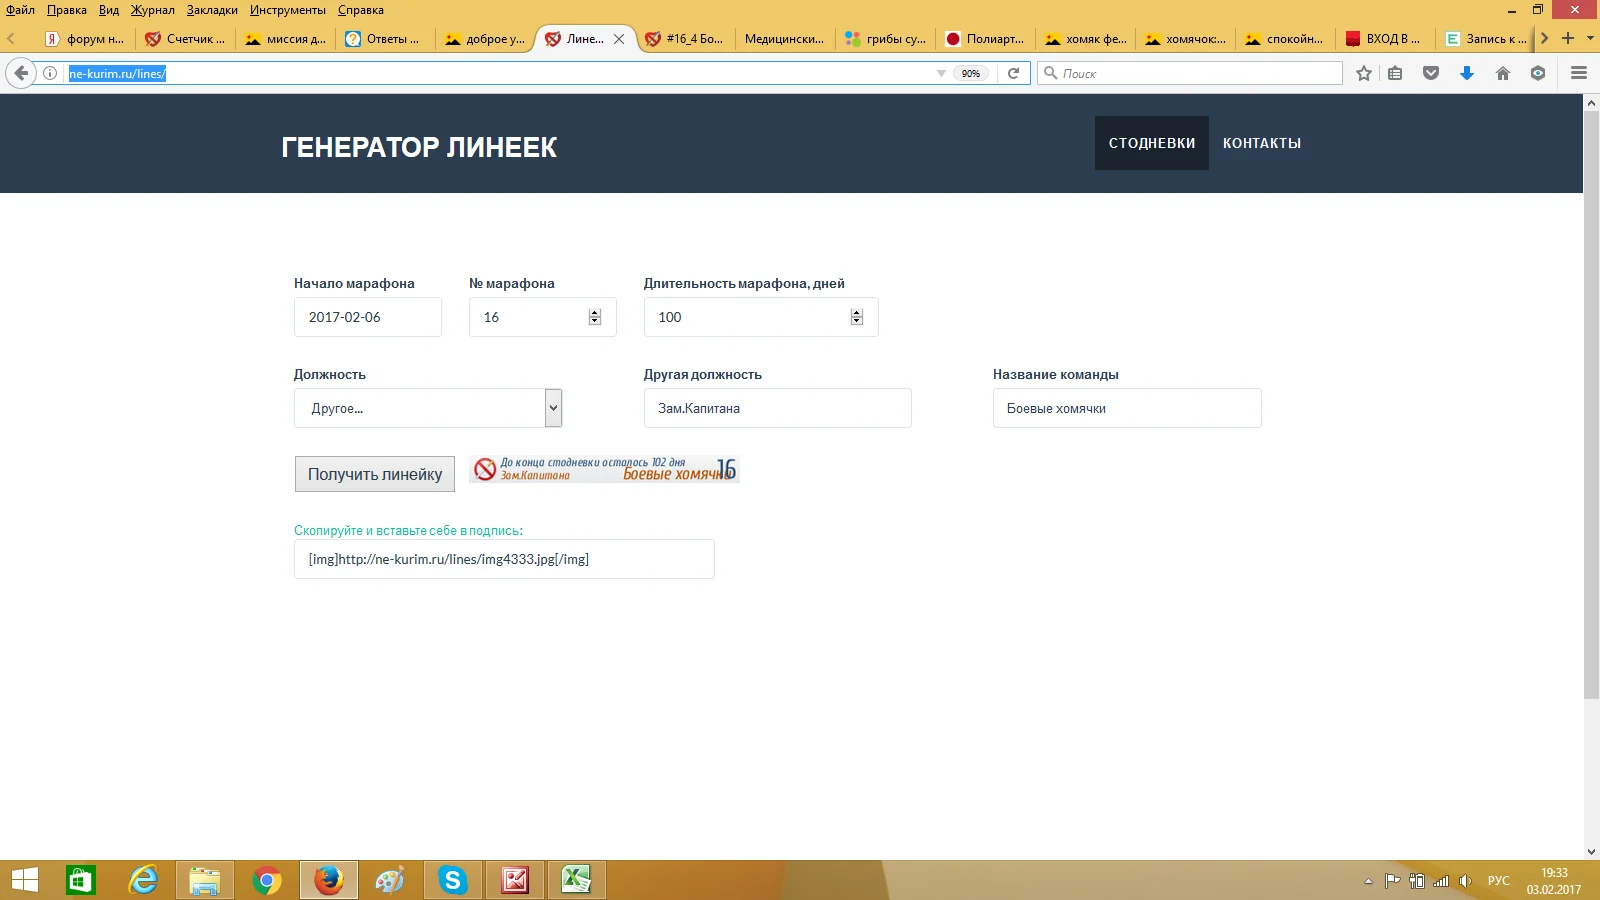Open the Downloads arrow in toolbar
The height and width of the screenshot is (900, 1600).
1467,73
